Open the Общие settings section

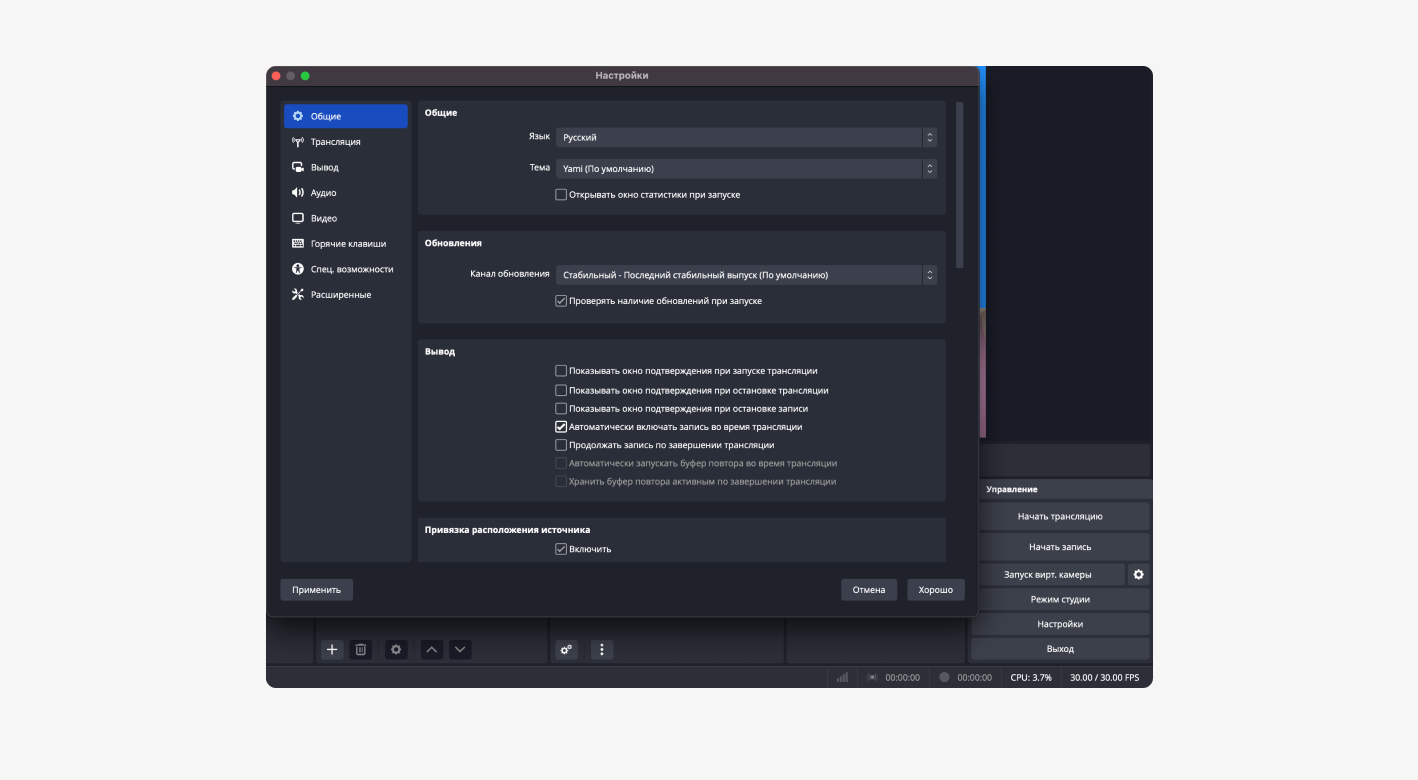click(345, 116)
